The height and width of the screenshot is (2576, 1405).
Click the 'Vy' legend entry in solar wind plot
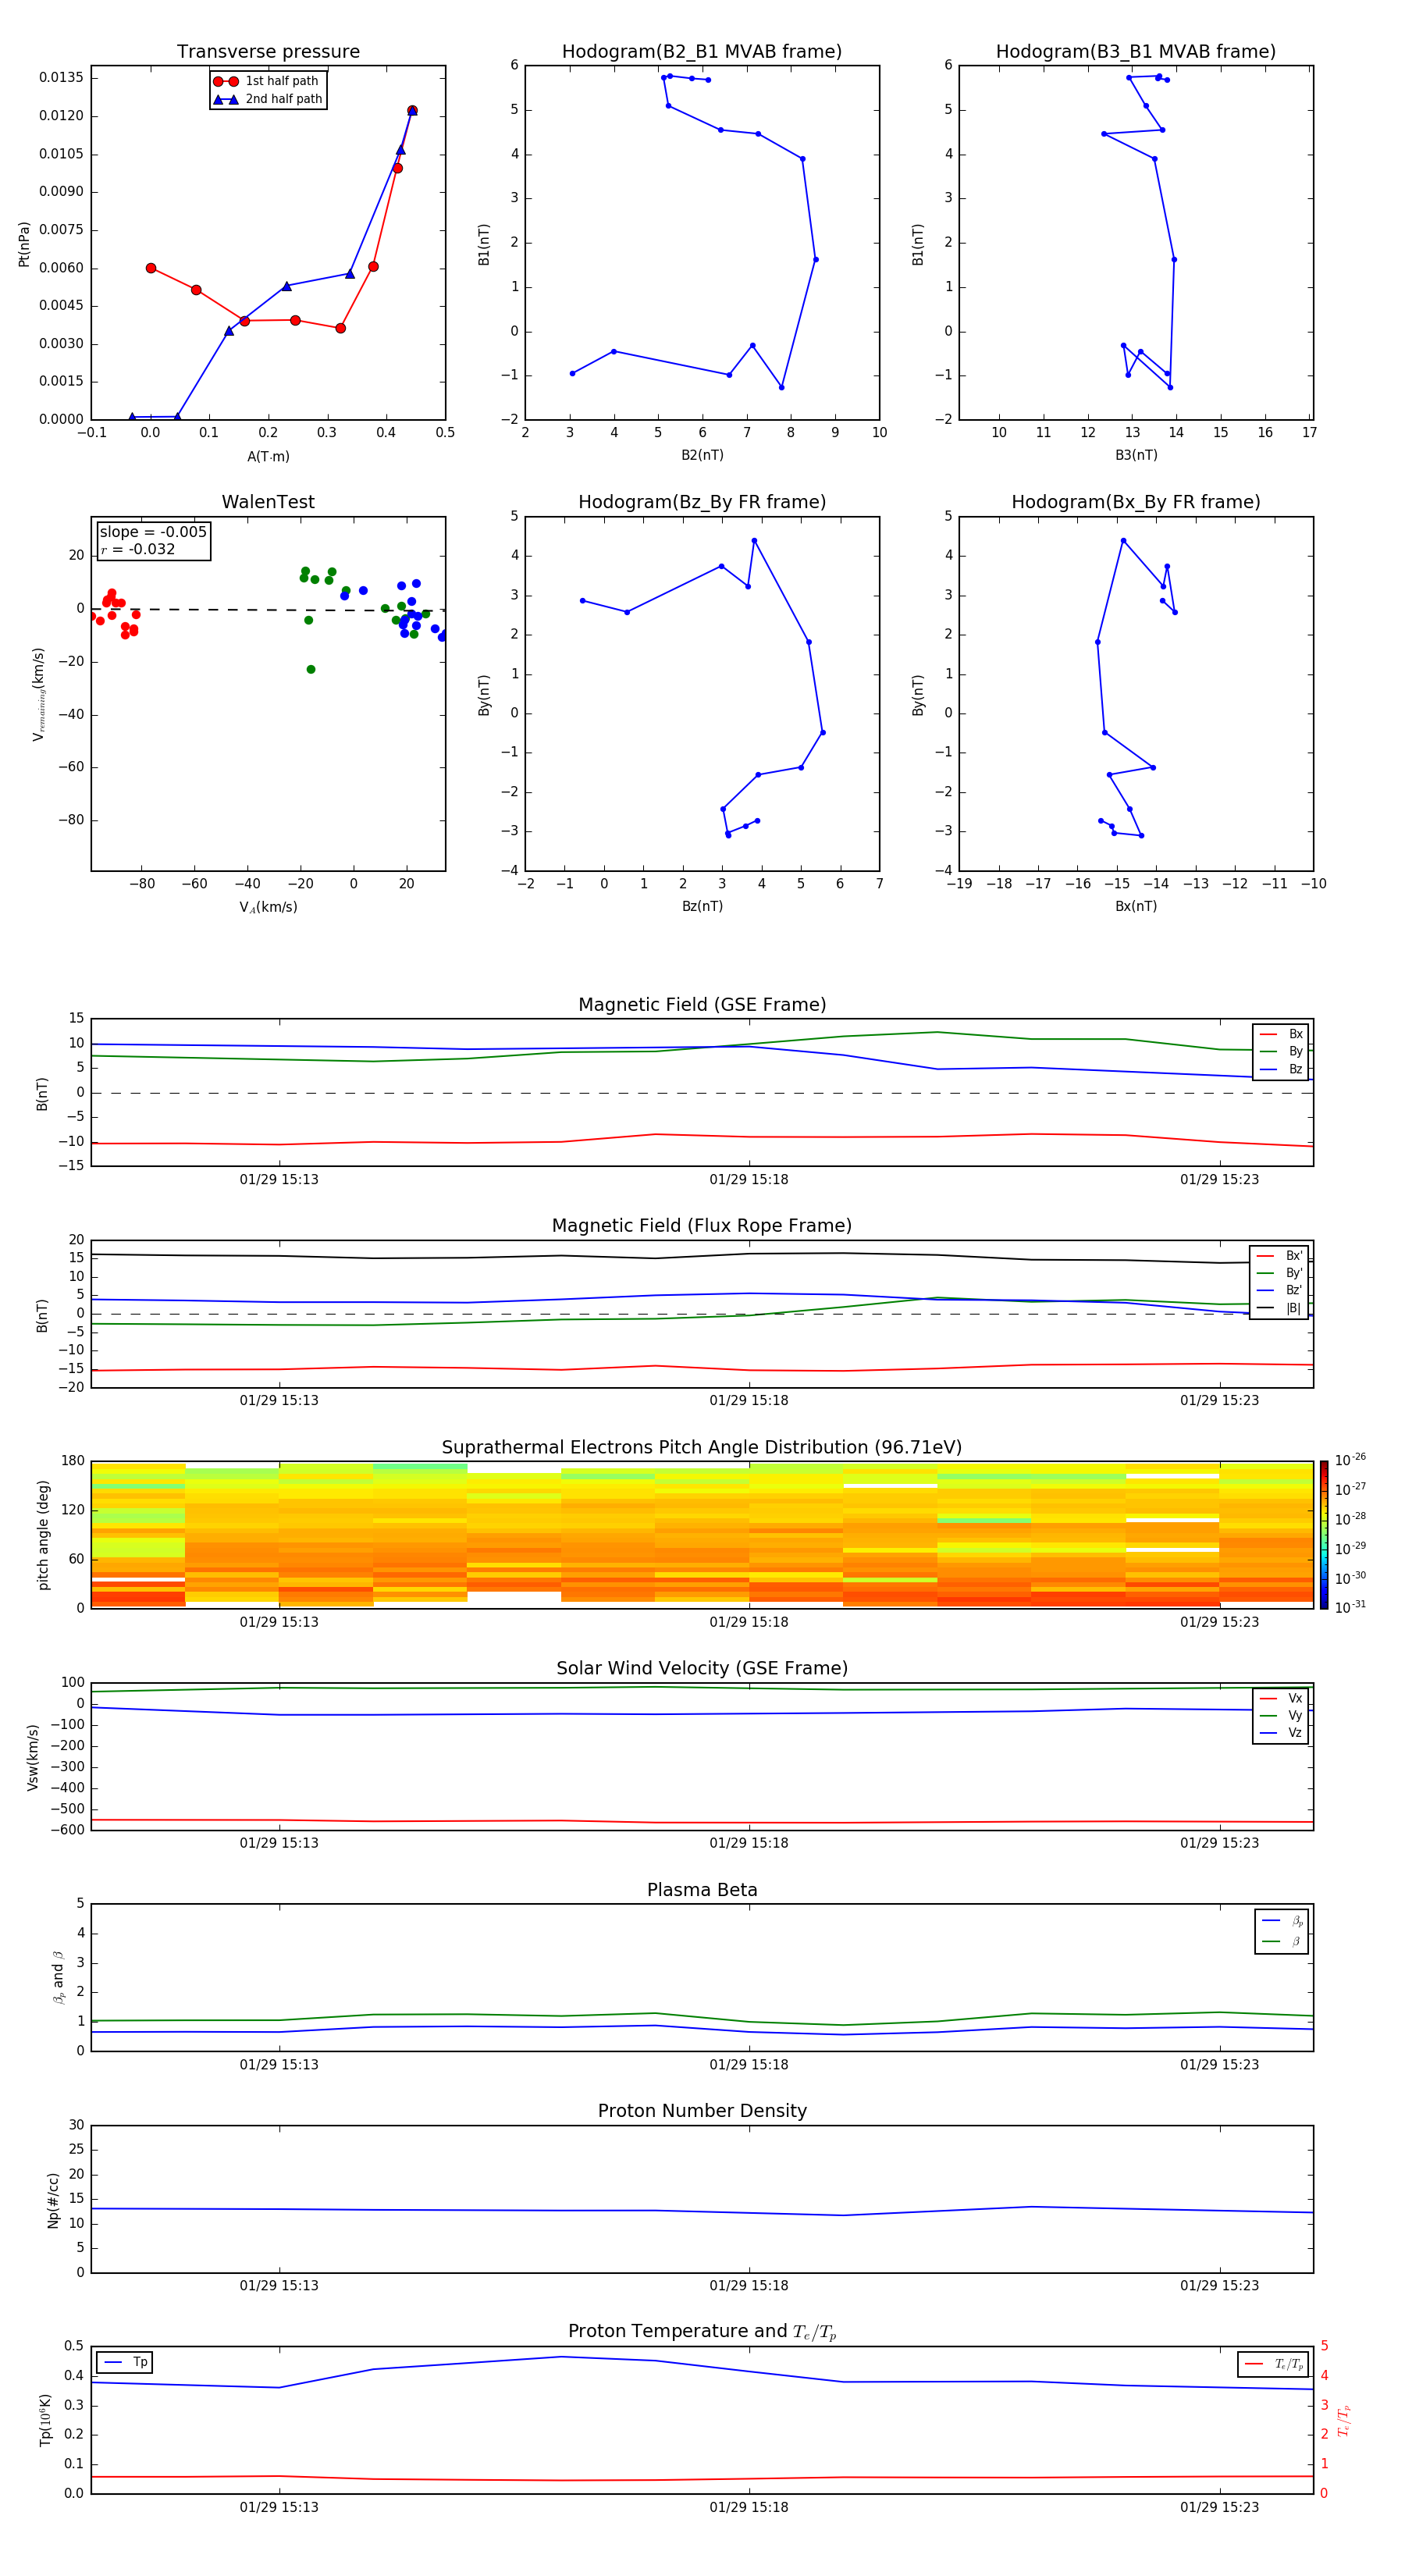(1281, 1716)
